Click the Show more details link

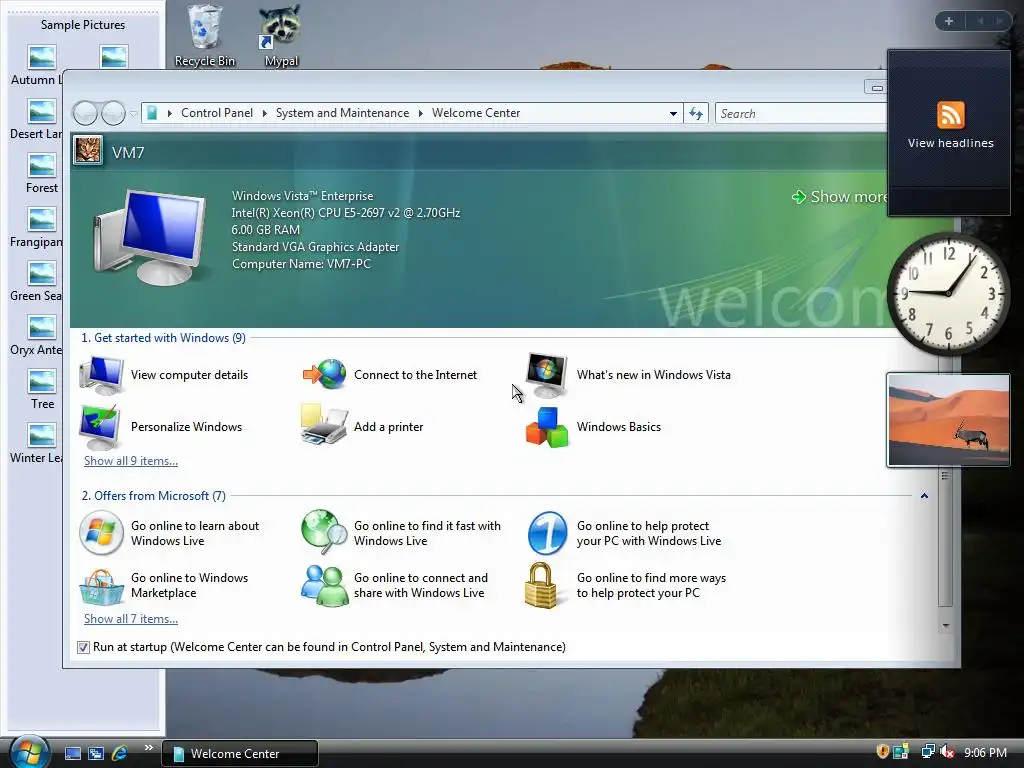(840, 197)
